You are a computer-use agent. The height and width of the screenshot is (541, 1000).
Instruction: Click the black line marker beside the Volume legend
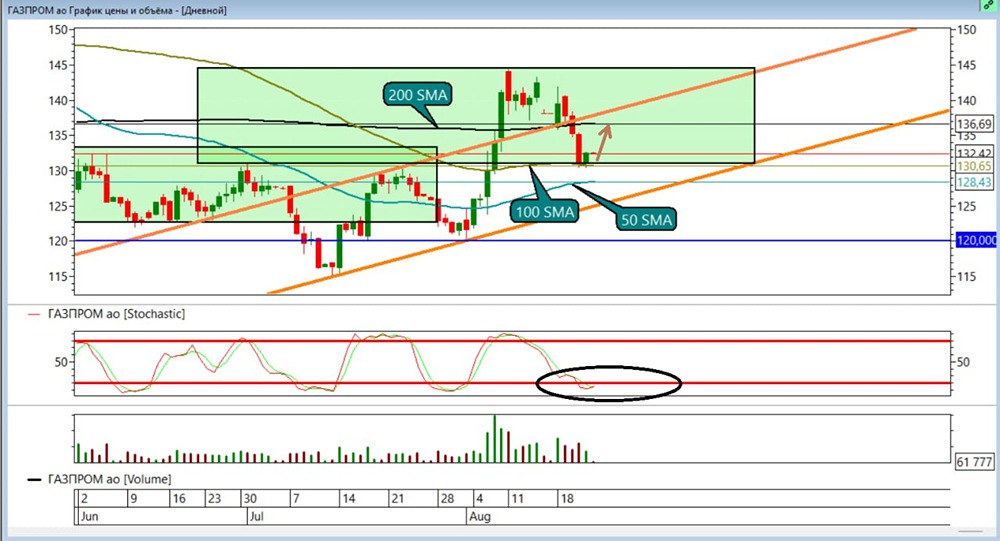click(x=34, y=480)
